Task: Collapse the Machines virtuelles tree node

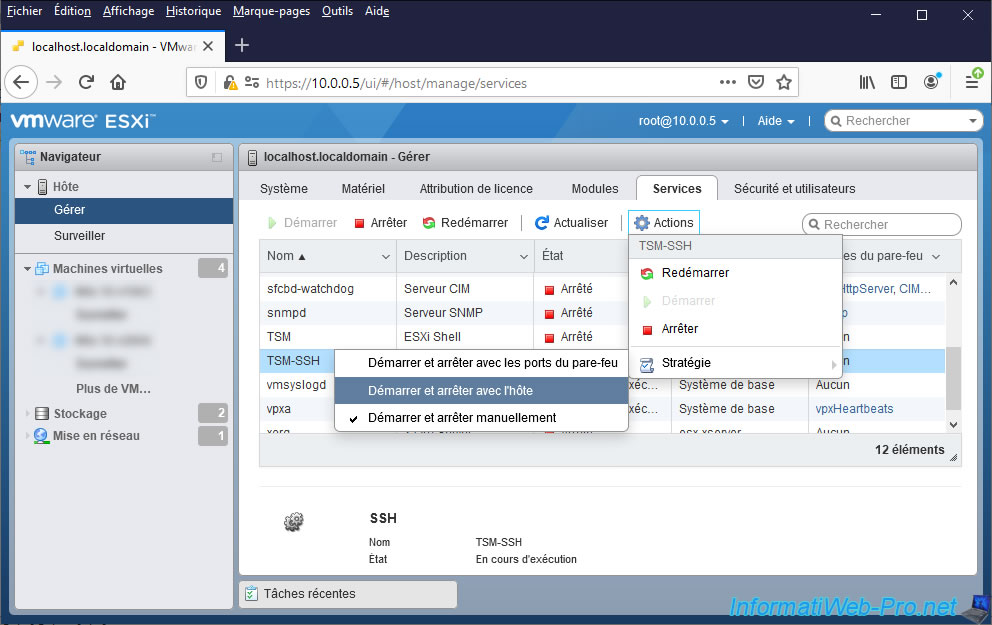Action: 27,269
